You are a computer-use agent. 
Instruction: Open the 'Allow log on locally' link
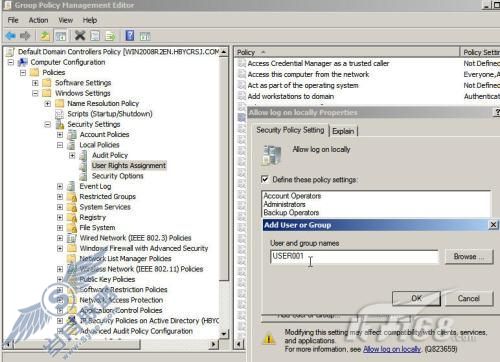[x=392, y=349]
